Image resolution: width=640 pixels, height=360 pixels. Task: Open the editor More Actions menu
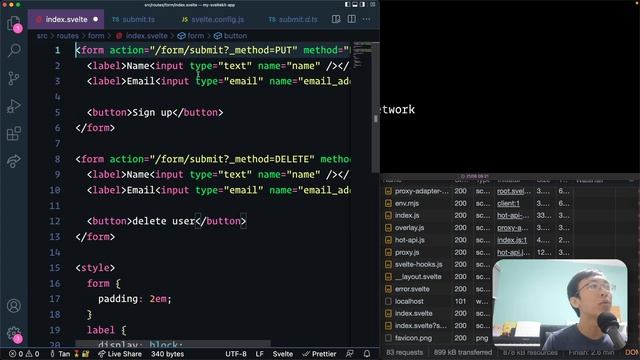[367, 19]
